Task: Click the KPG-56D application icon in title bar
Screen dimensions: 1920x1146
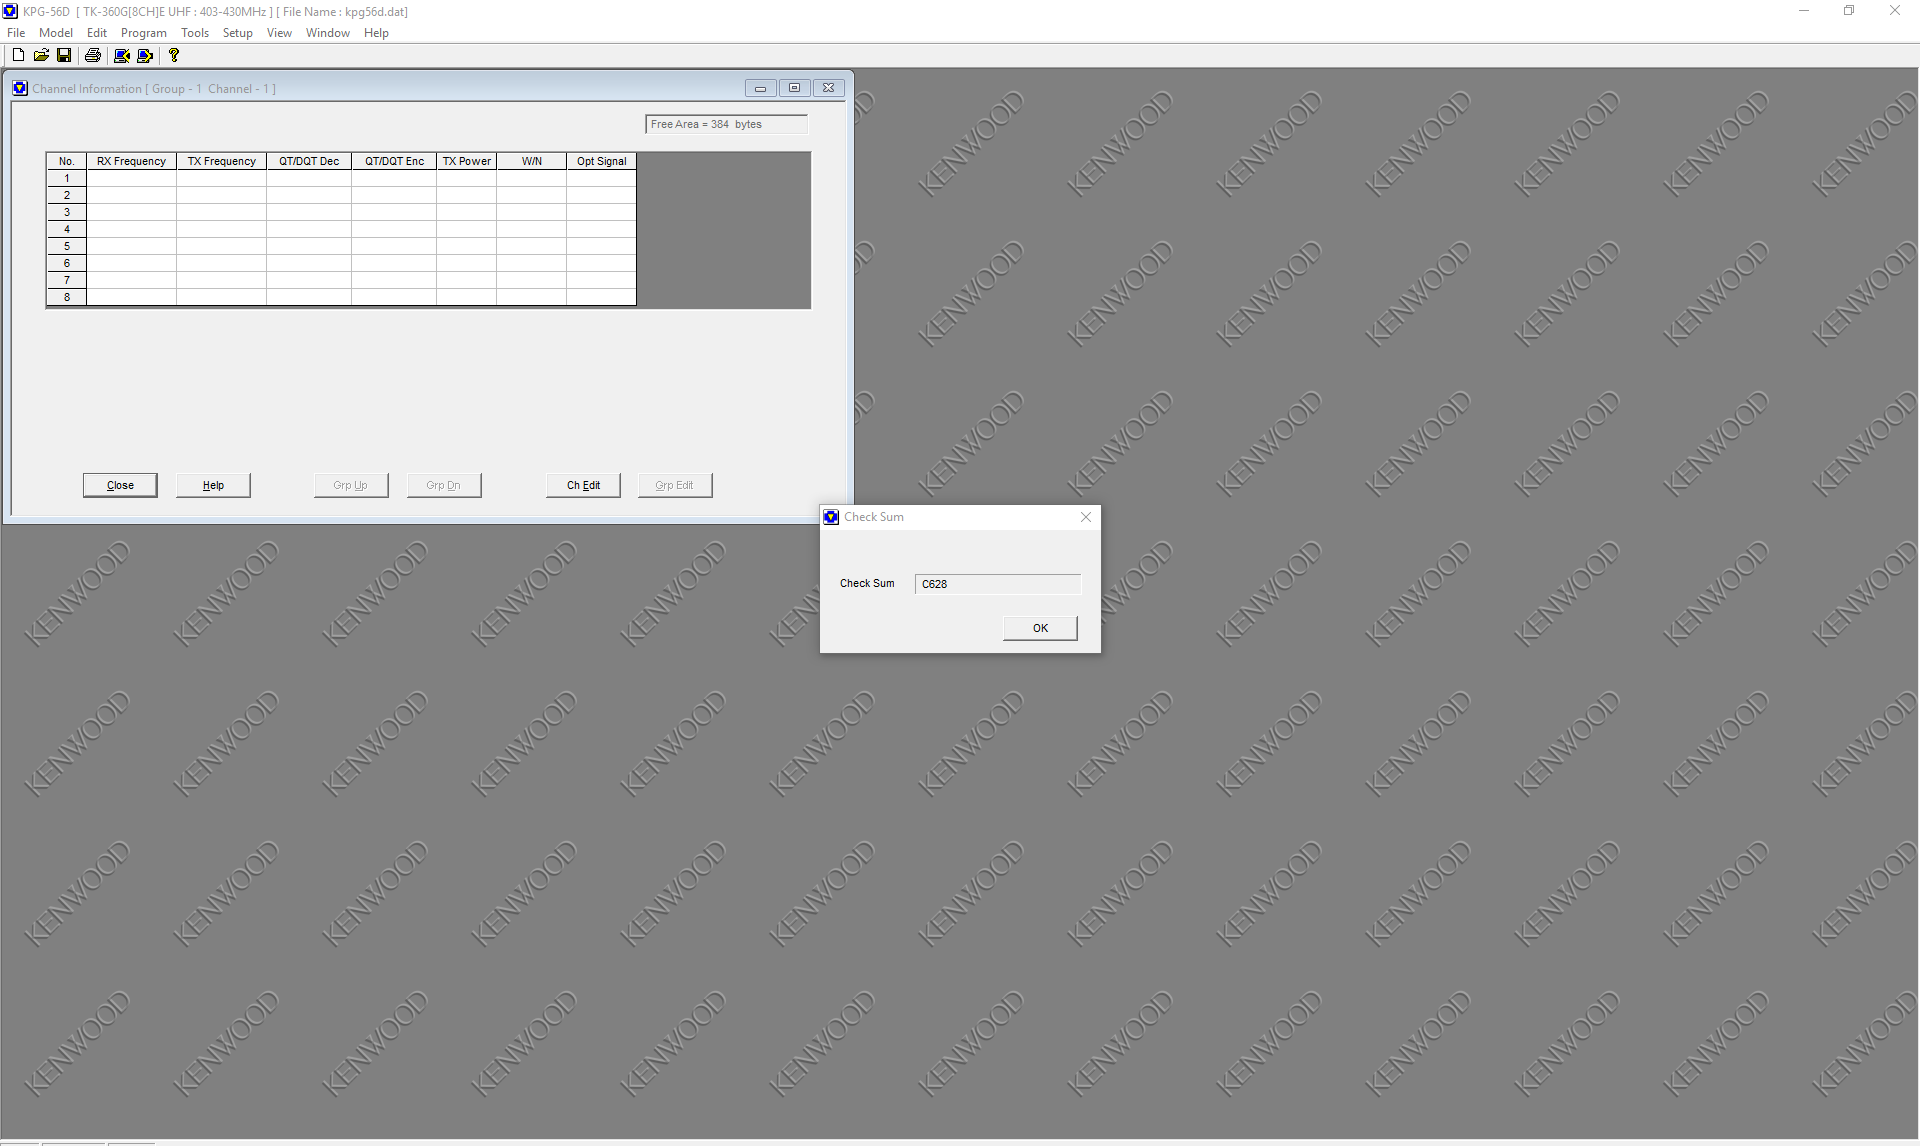Action: pyautogui.click(x=11, y=11)
